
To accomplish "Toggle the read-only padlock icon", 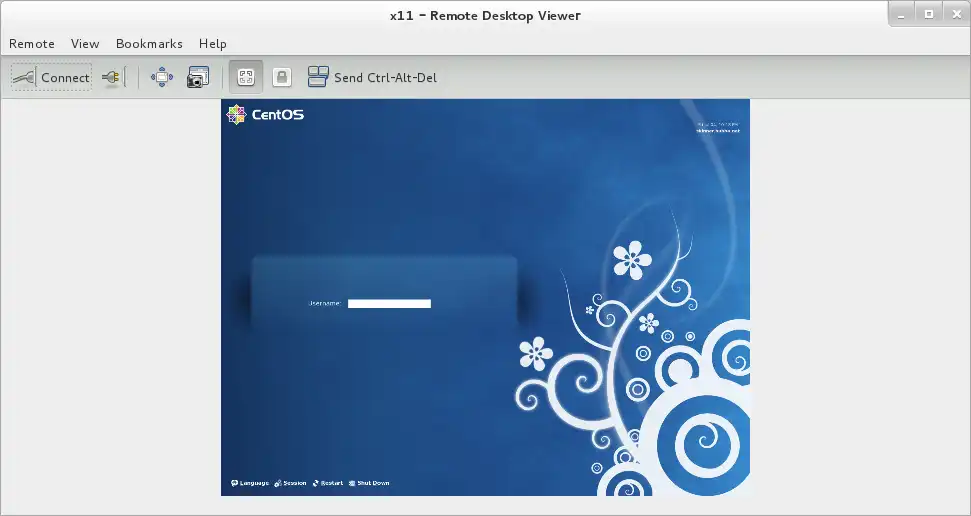I will (x=282, y=77).
